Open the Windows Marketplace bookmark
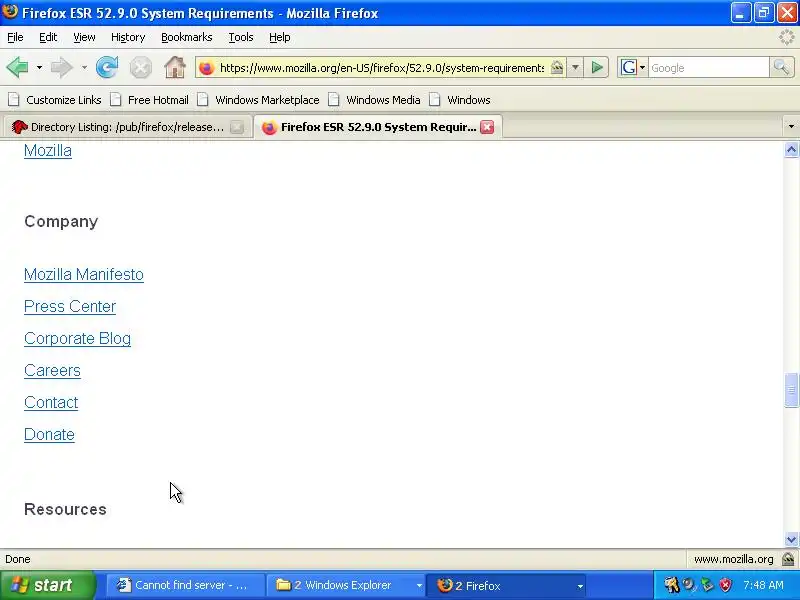The width and height of the screenshot is (800, 600). click(259, 100)
